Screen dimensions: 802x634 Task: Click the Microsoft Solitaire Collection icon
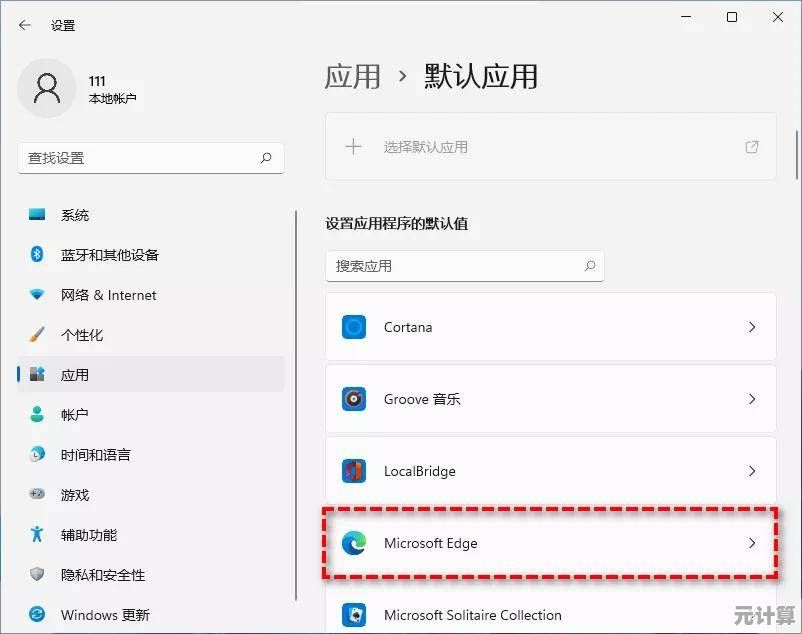point(354,614)
